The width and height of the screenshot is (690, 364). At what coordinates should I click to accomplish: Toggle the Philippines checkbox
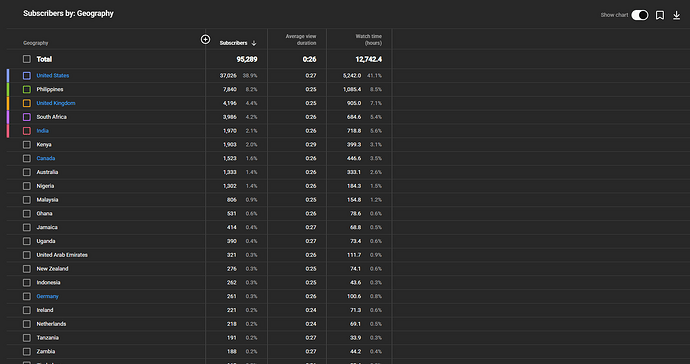(27, 89)
